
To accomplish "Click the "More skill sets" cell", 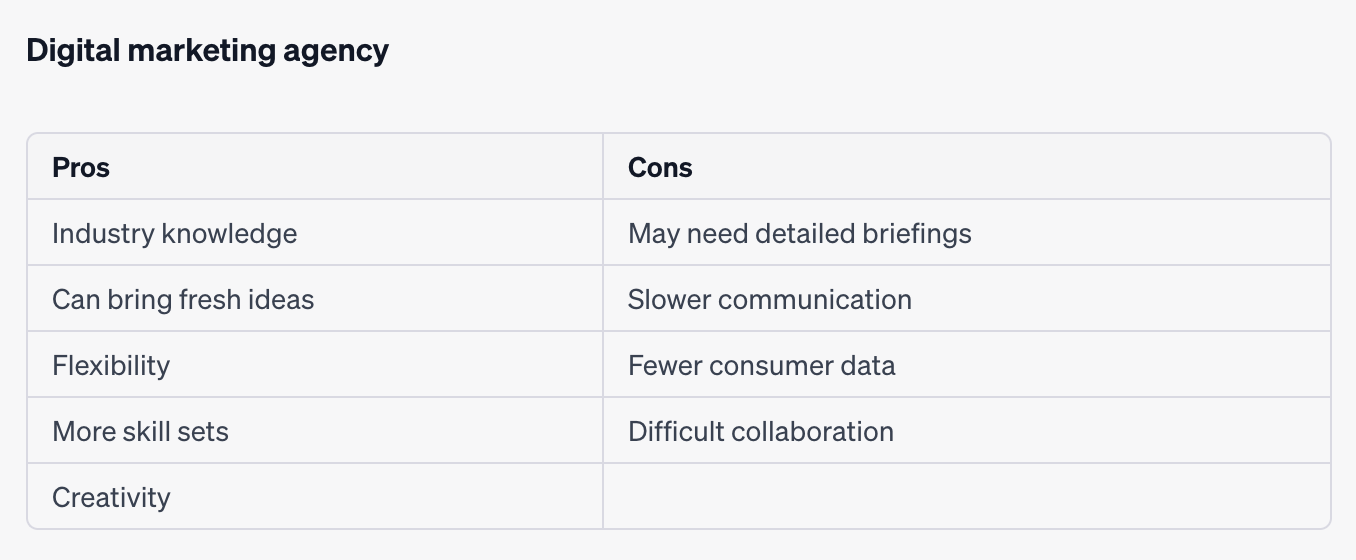I will pyautogui.click(x=140, y=432).
